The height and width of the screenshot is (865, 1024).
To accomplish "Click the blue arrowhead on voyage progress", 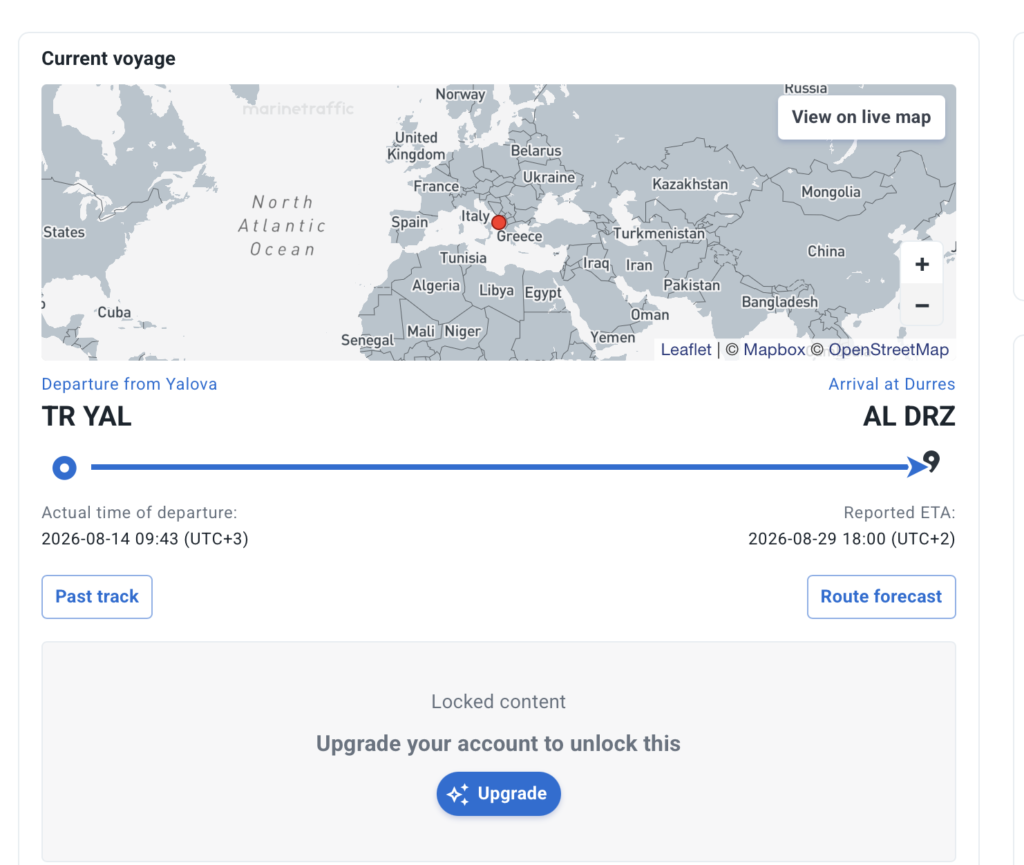I will point(917,467).
